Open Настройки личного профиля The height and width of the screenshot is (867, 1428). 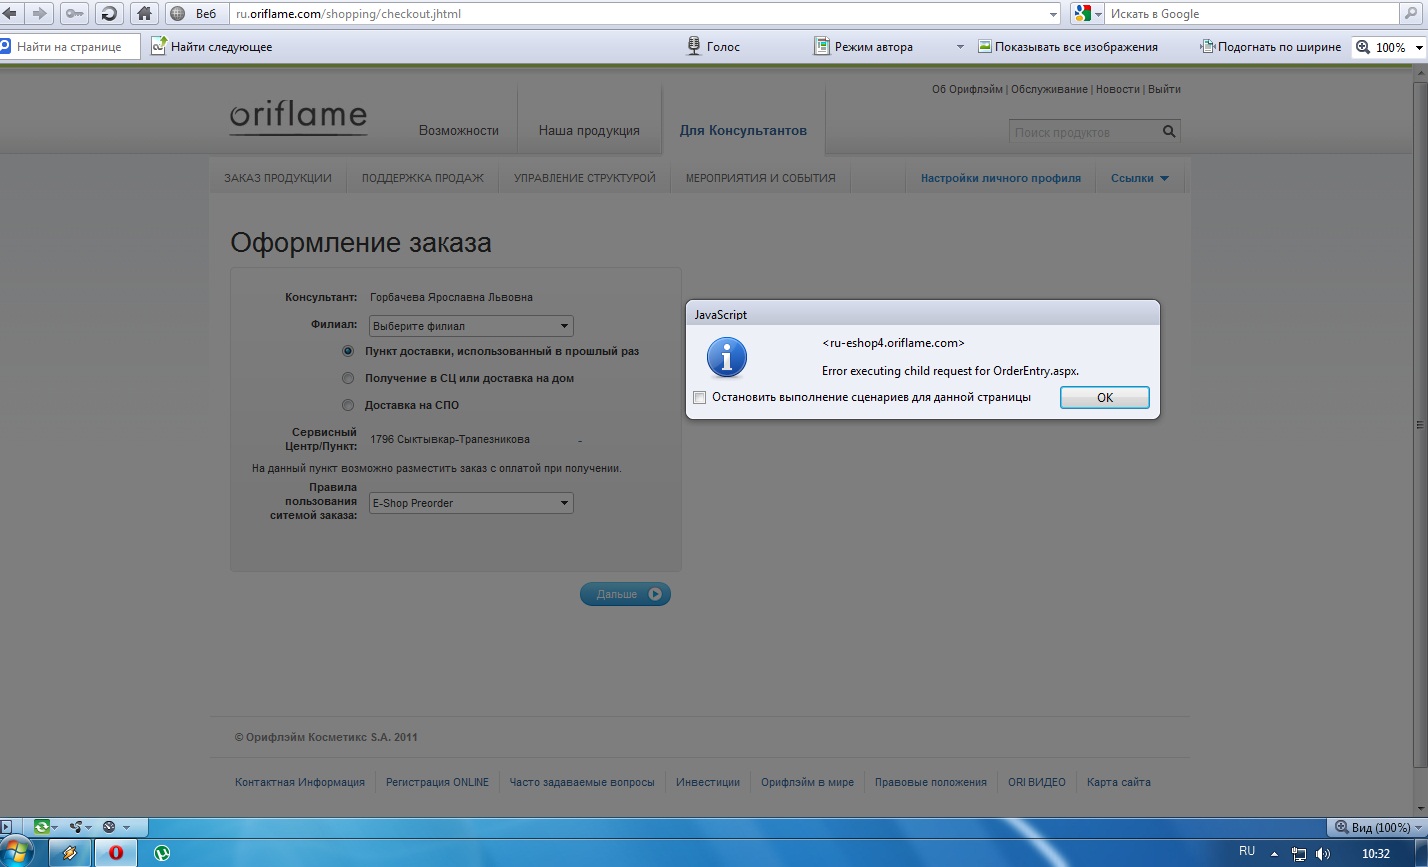click(x=1001, y=178)
